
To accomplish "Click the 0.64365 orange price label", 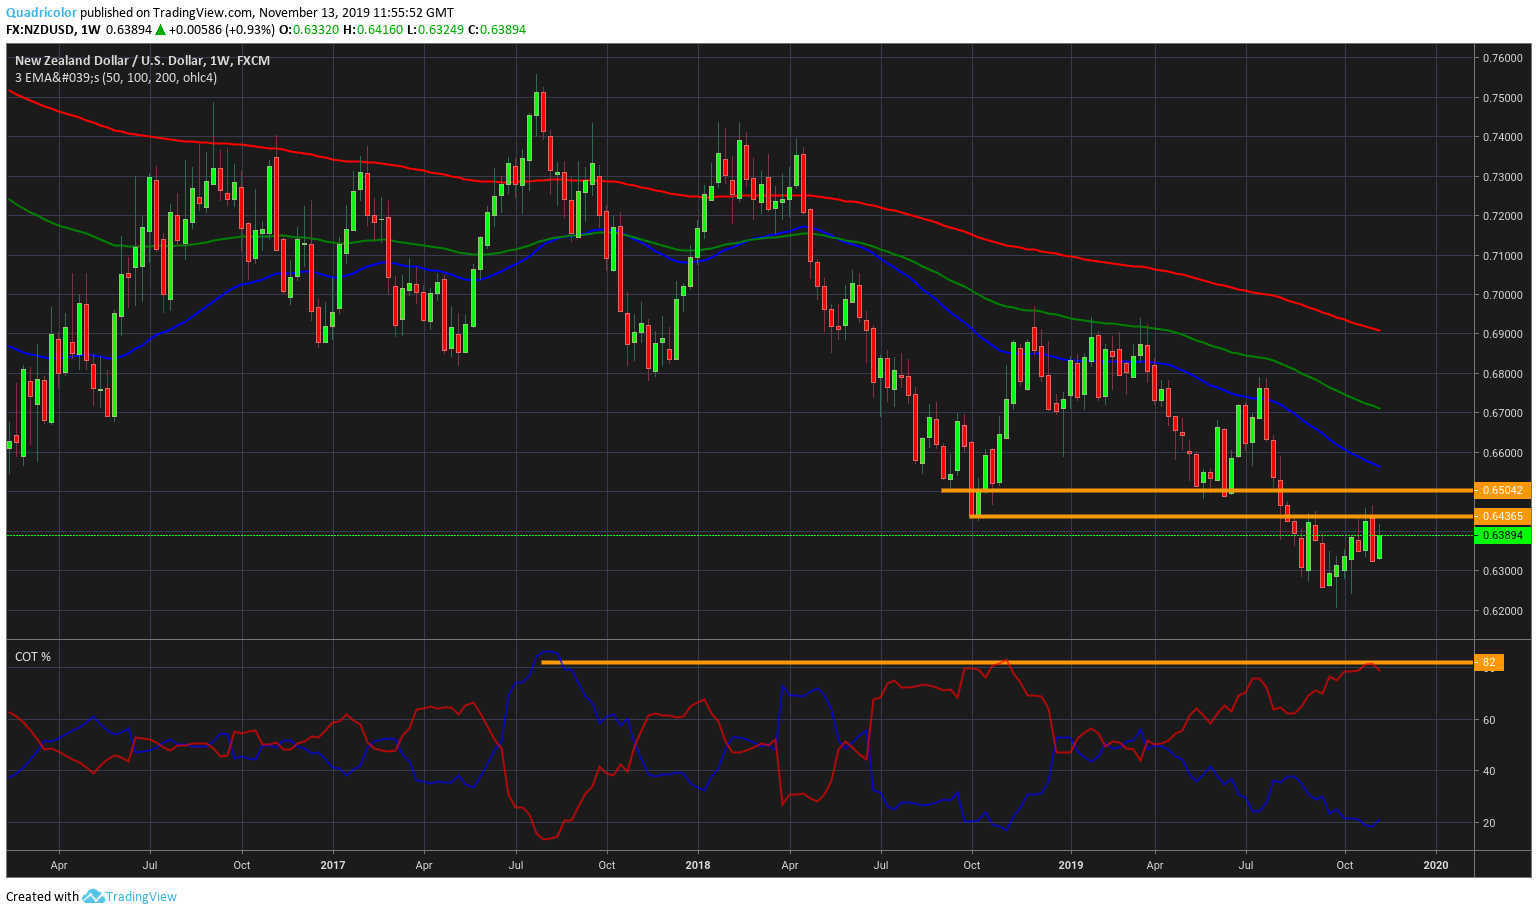I will point(1502,516).
